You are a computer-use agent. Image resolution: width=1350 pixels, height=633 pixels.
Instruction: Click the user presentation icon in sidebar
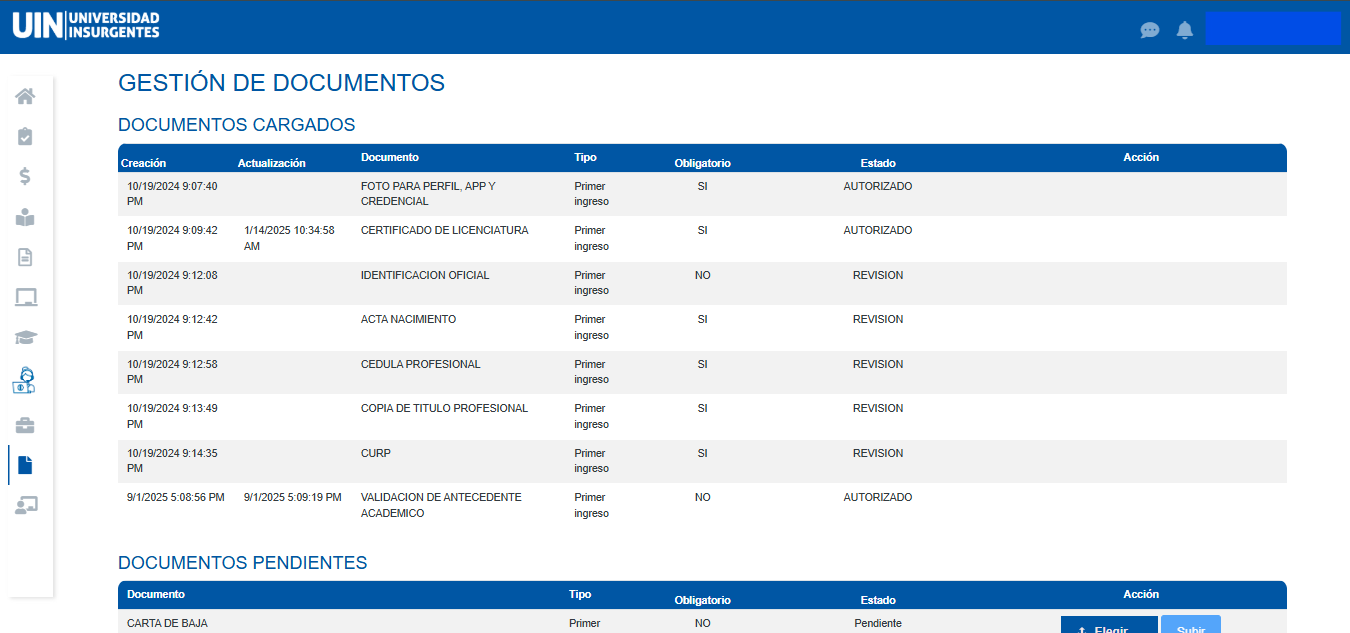click(x=25, y=505)
